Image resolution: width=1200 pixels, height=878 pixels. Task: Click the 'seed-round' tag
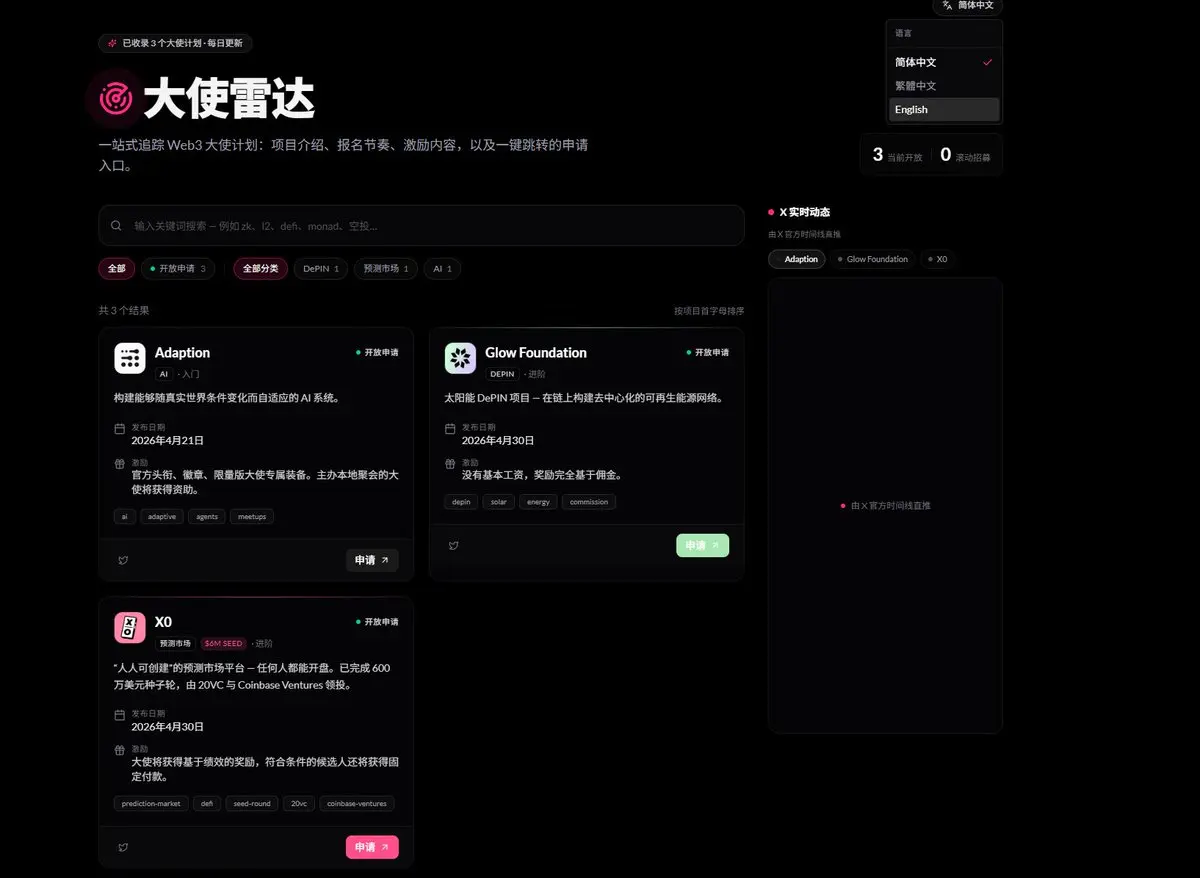(x=252, y=803)
